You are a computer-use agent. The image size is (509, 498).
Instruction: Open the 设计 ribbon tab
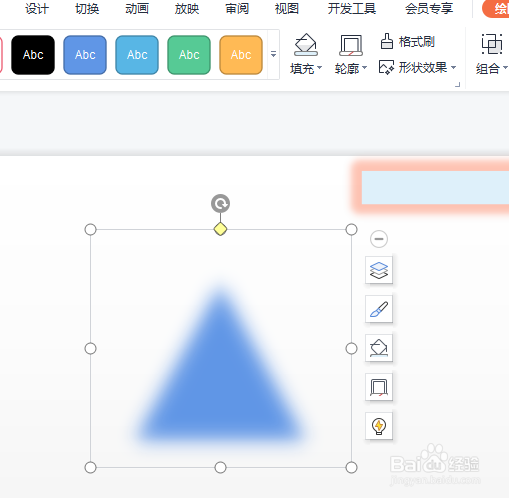37,9
